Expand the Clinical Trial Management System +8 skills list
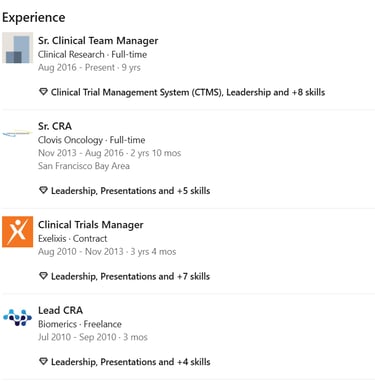Image resolution: width=375 pixels, height=389 pixels. tap(188, 92)
